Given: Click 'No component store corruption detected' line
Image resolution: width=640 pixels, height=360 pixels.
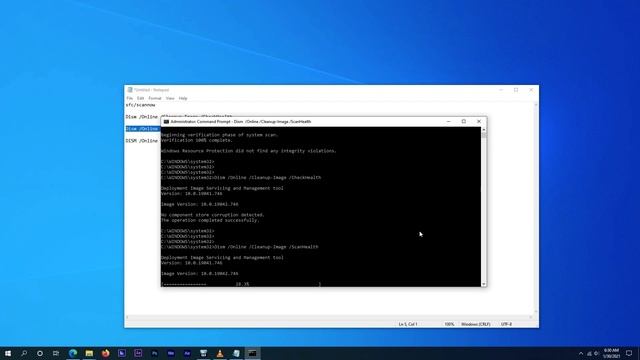Looking at the screenshot, I should pos(213,215).
